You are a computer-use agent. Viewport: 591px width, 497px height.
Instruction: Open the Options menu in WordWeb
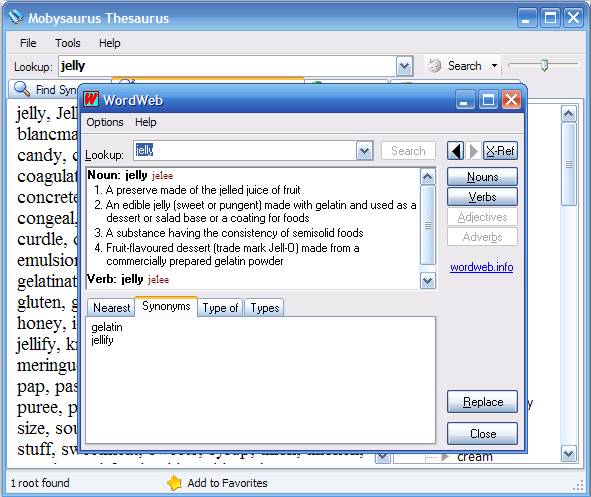tap(105, 122)
